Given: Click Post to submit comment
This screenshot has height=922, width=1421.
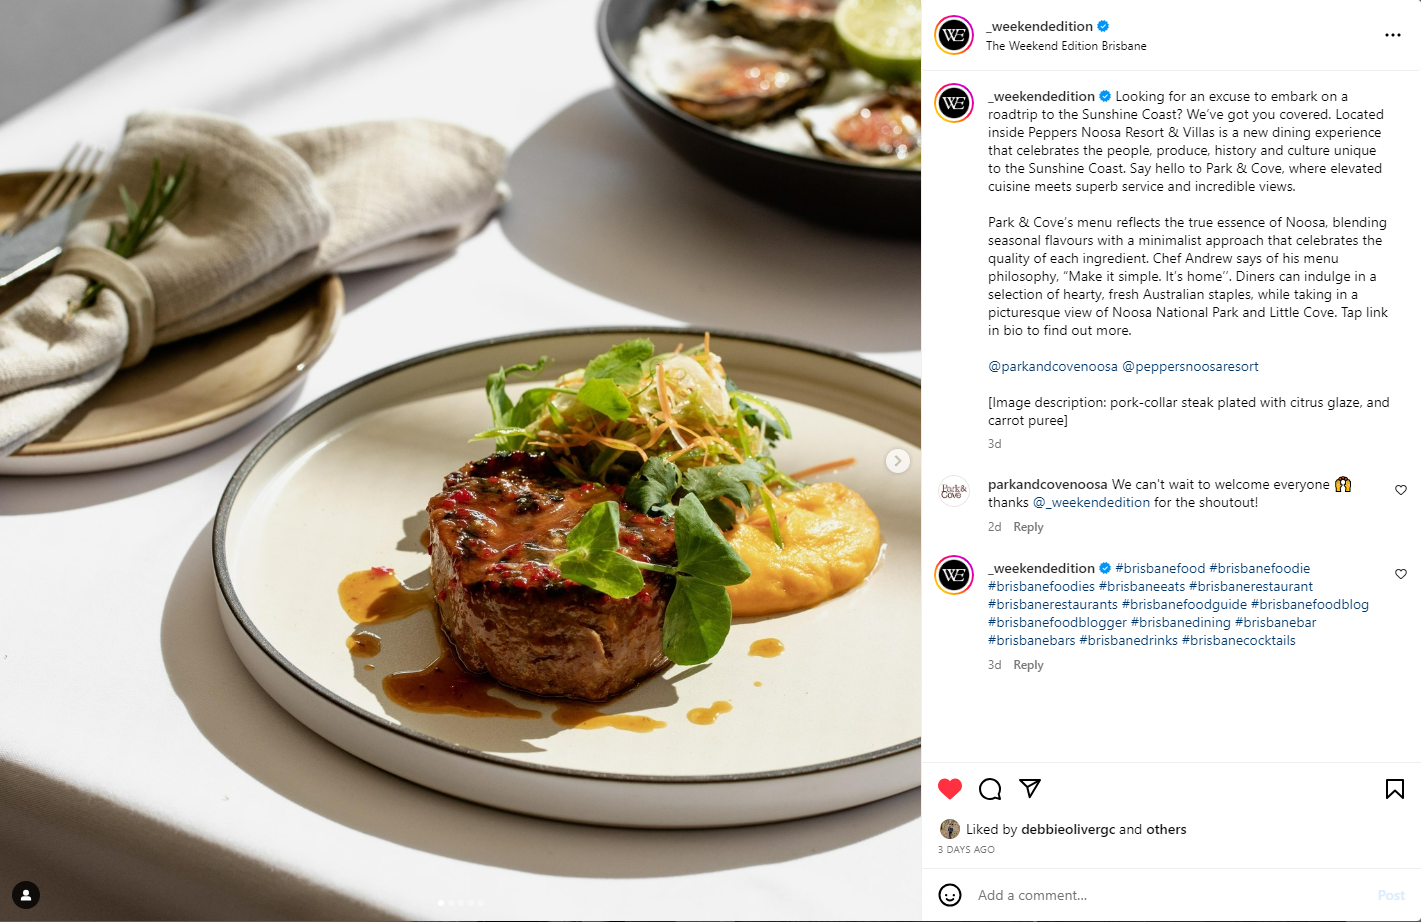Looking at the screenshot, I should tap(1391, 895).
